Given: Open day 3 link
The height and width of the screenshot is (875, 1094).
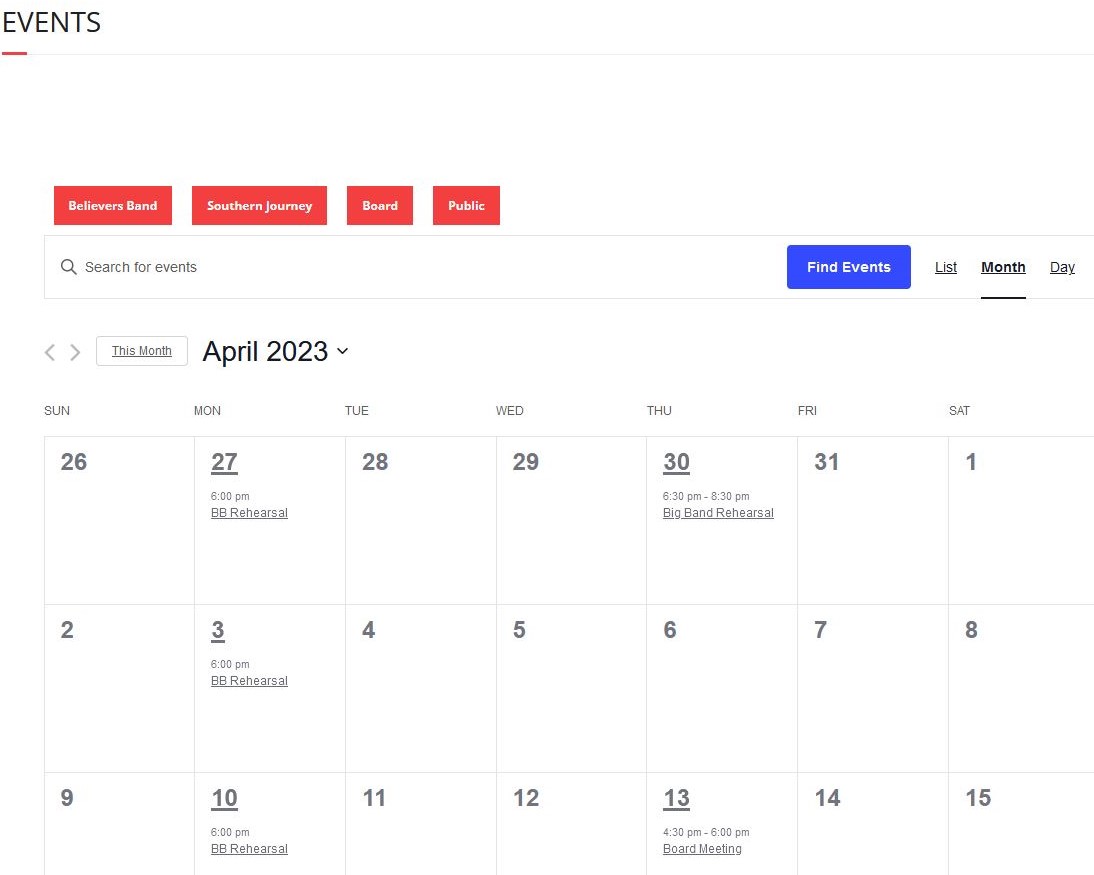Looking at the screenshot, I should 218,630.
